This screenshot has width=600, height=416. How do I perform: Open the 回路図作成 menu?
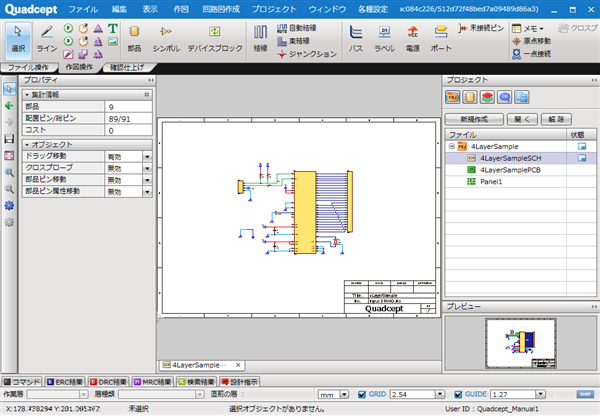pos(221,9)
